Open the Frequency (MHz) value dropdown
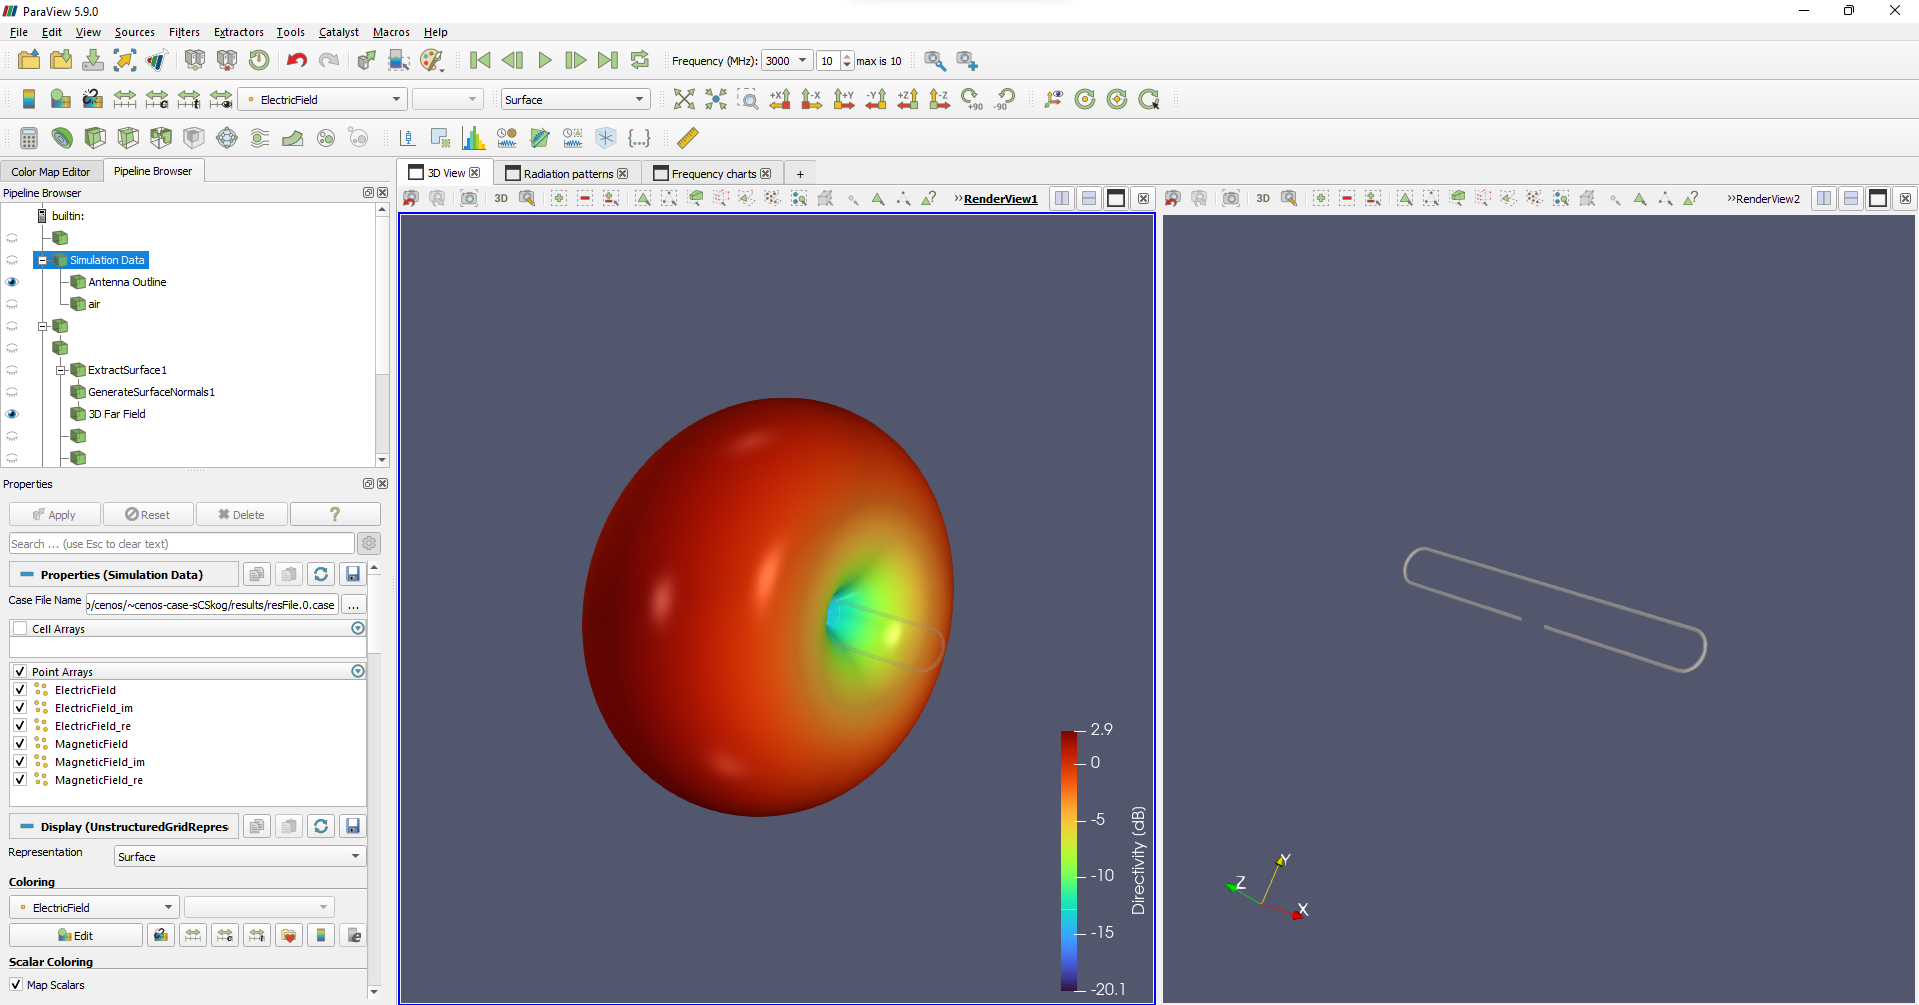This screenshot has width=1919, height=1005. tap(786, 61)
